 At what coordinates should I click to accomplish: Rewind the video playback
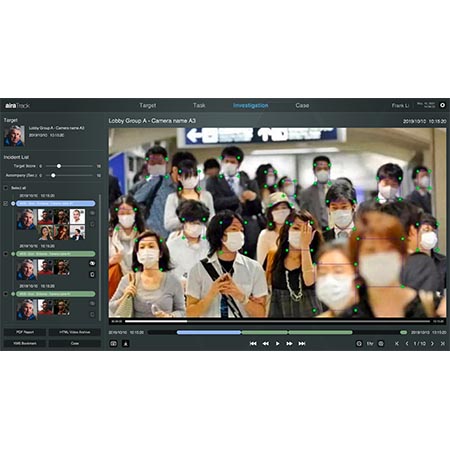click(x=265, y=343)
